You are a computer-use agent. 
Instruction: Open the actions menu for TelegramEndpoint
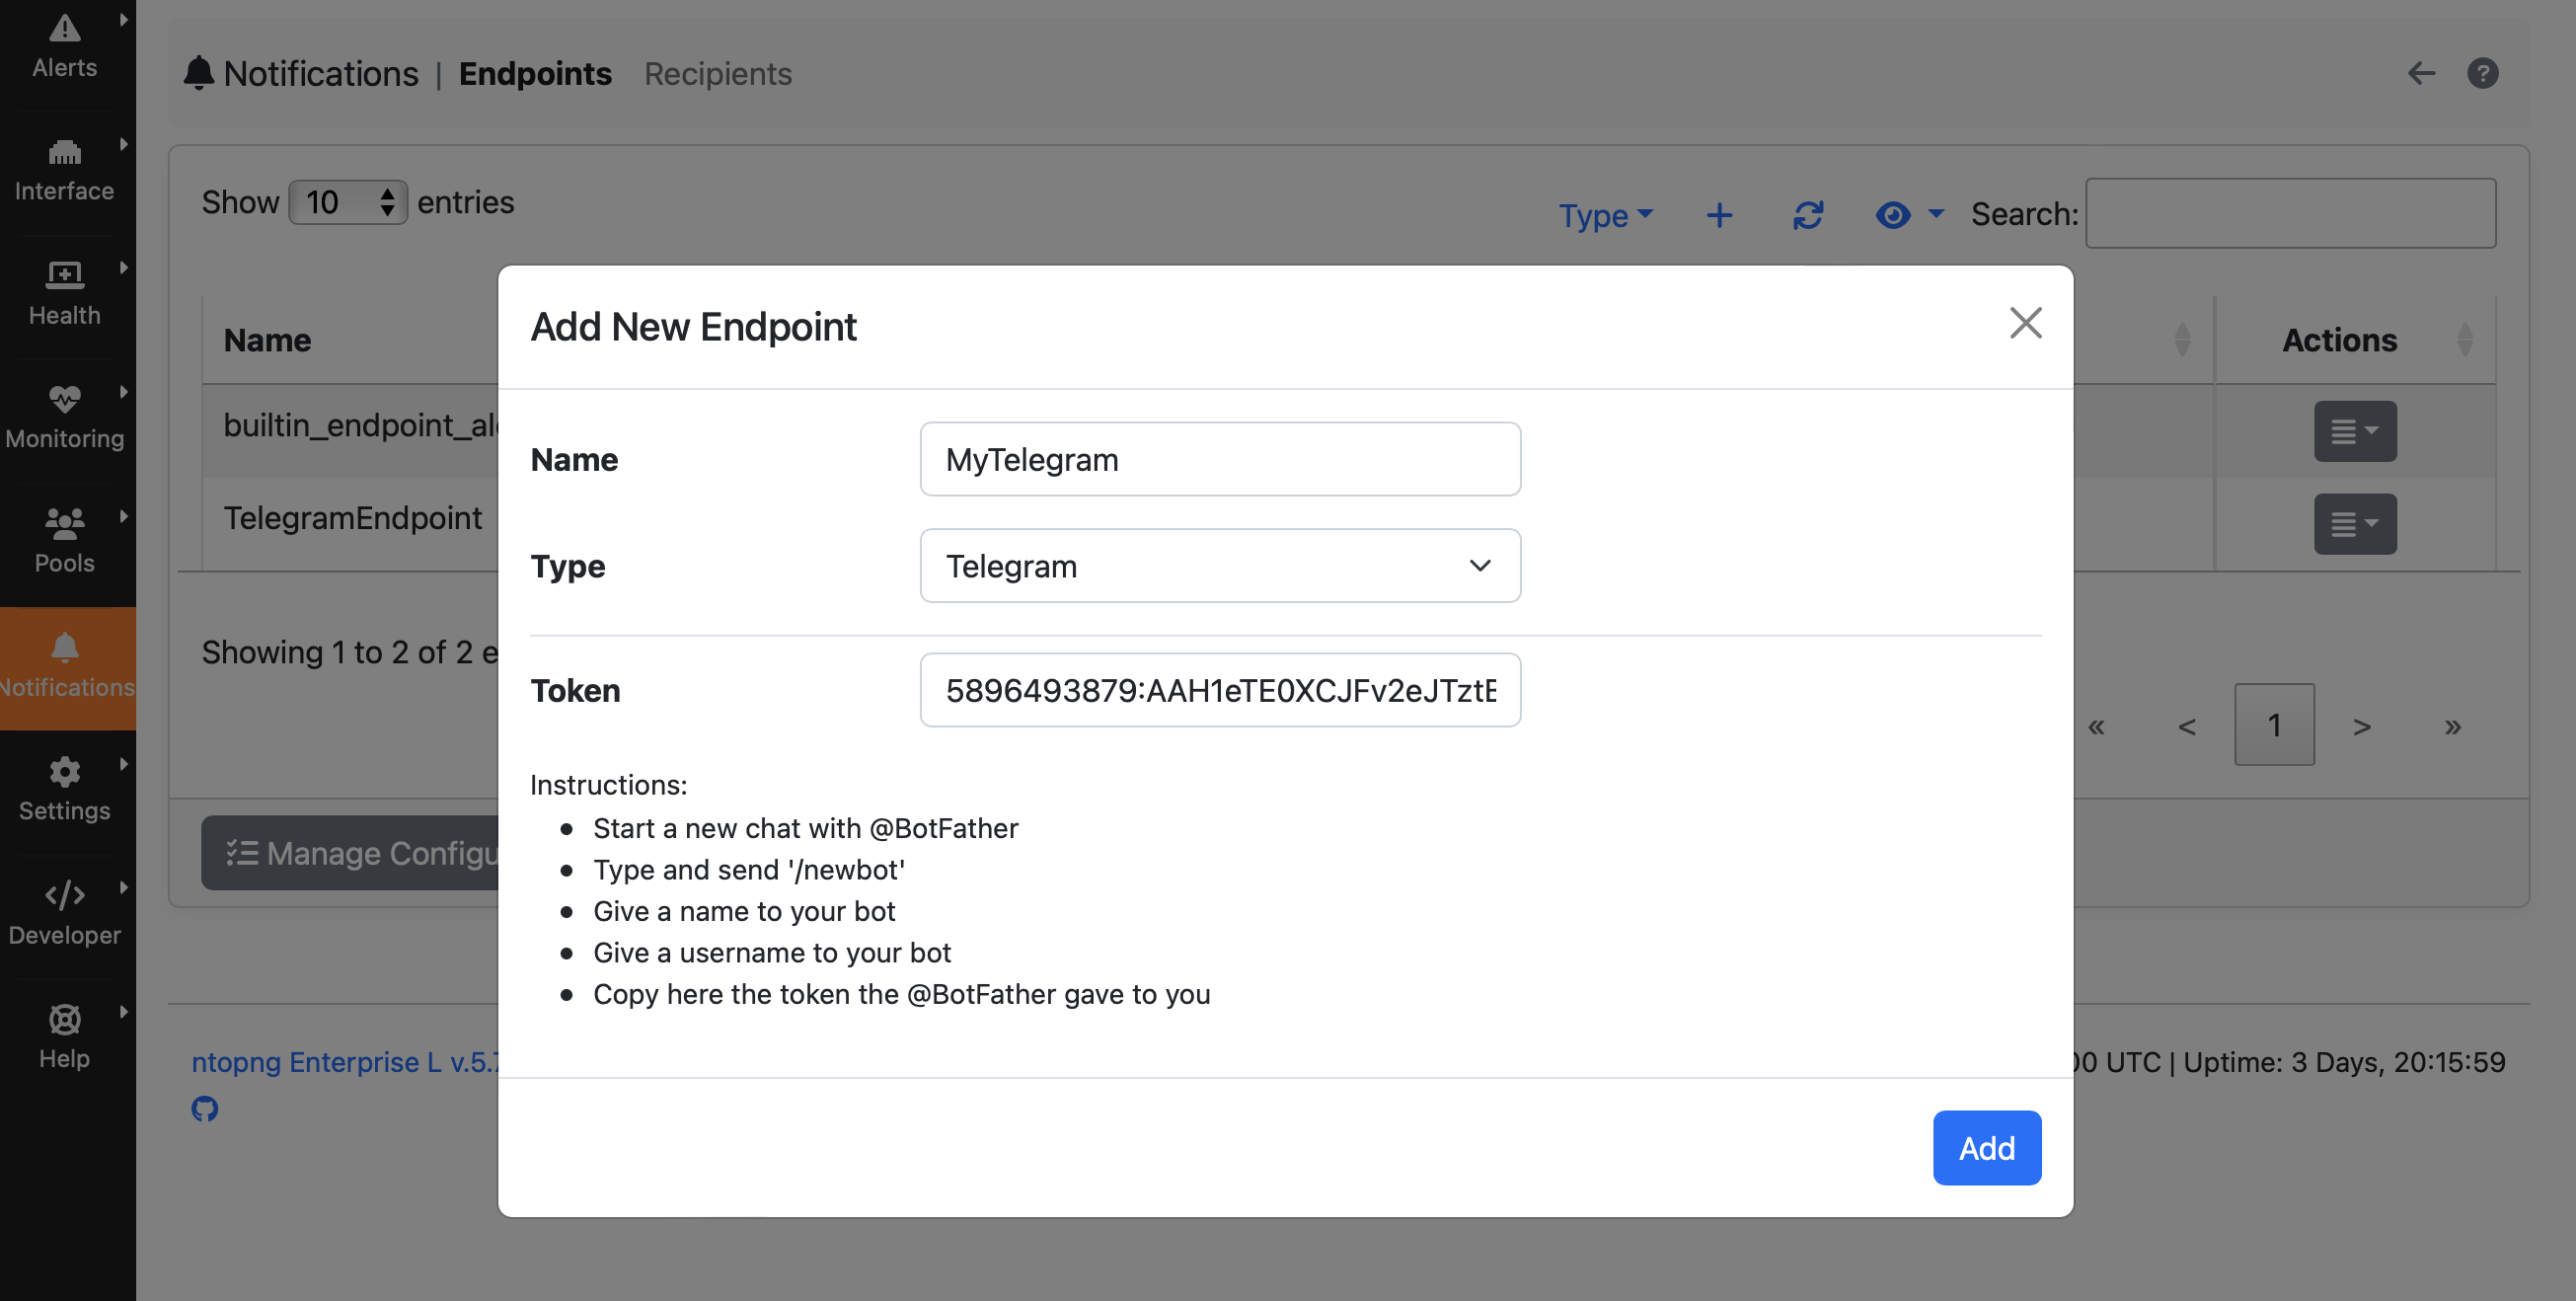click(2355, 524)
